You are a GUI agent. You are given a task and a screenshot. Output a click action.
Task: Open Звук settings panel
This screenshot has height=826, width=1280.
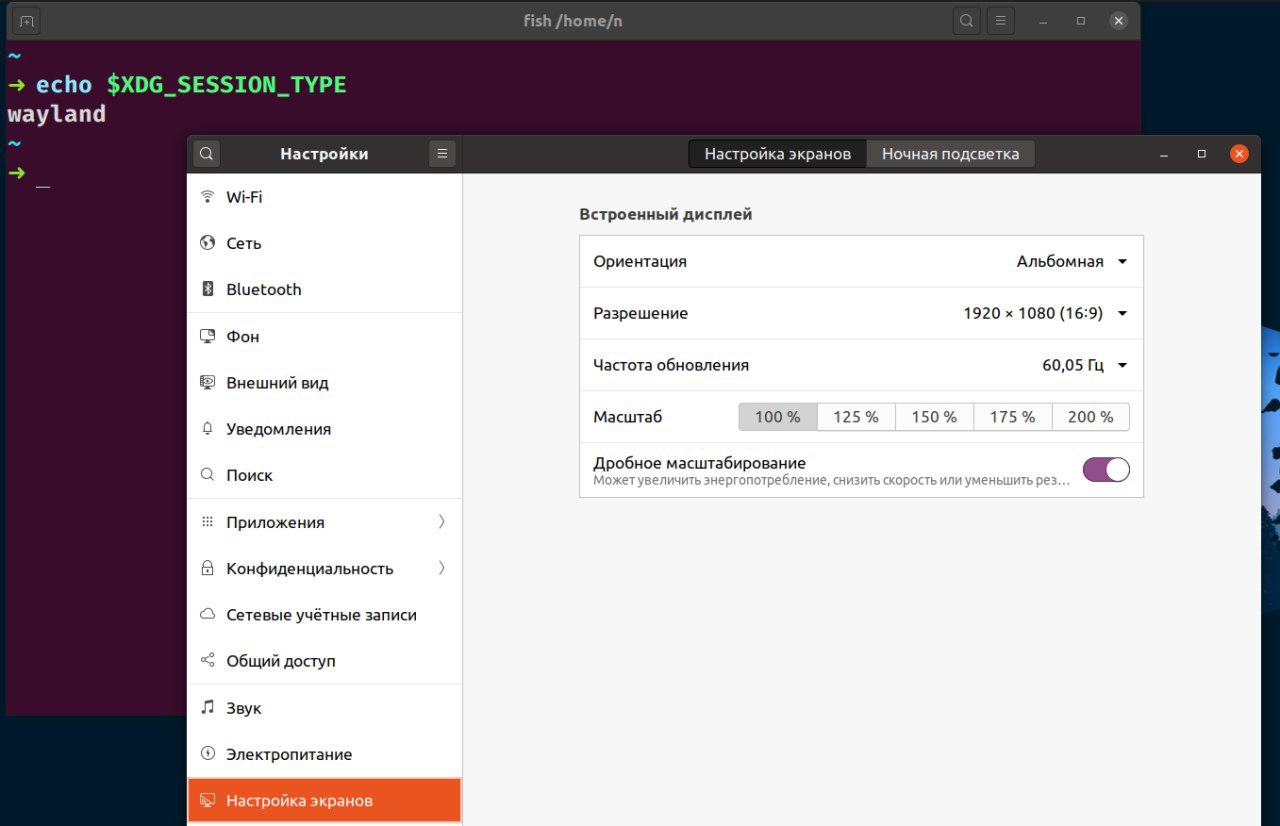[x=325, y=707]
